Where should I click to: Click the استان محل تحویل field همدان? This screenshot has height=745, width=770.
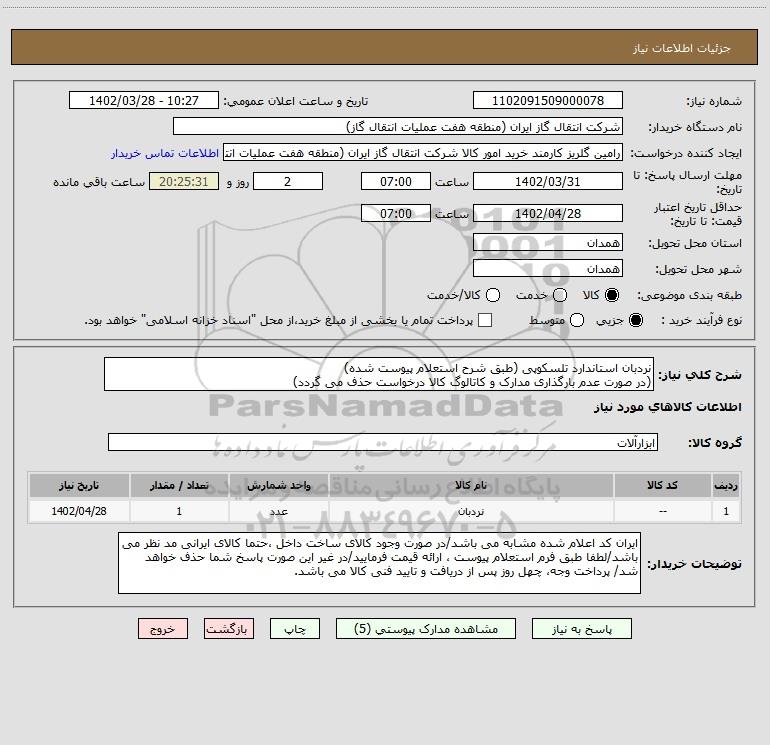548,242
